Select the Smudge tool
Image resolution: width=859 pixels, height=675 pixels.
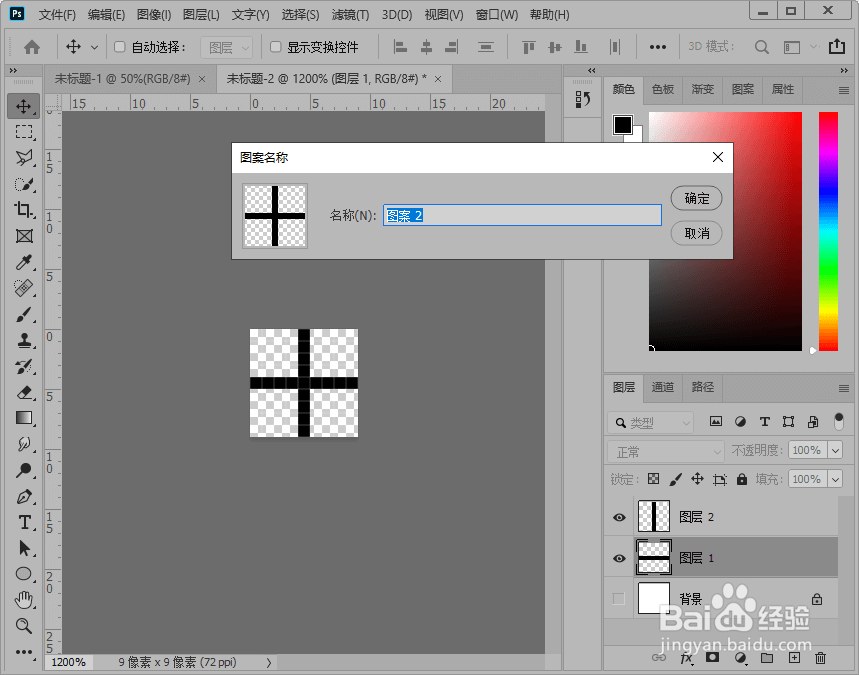(x=24, y=444)
